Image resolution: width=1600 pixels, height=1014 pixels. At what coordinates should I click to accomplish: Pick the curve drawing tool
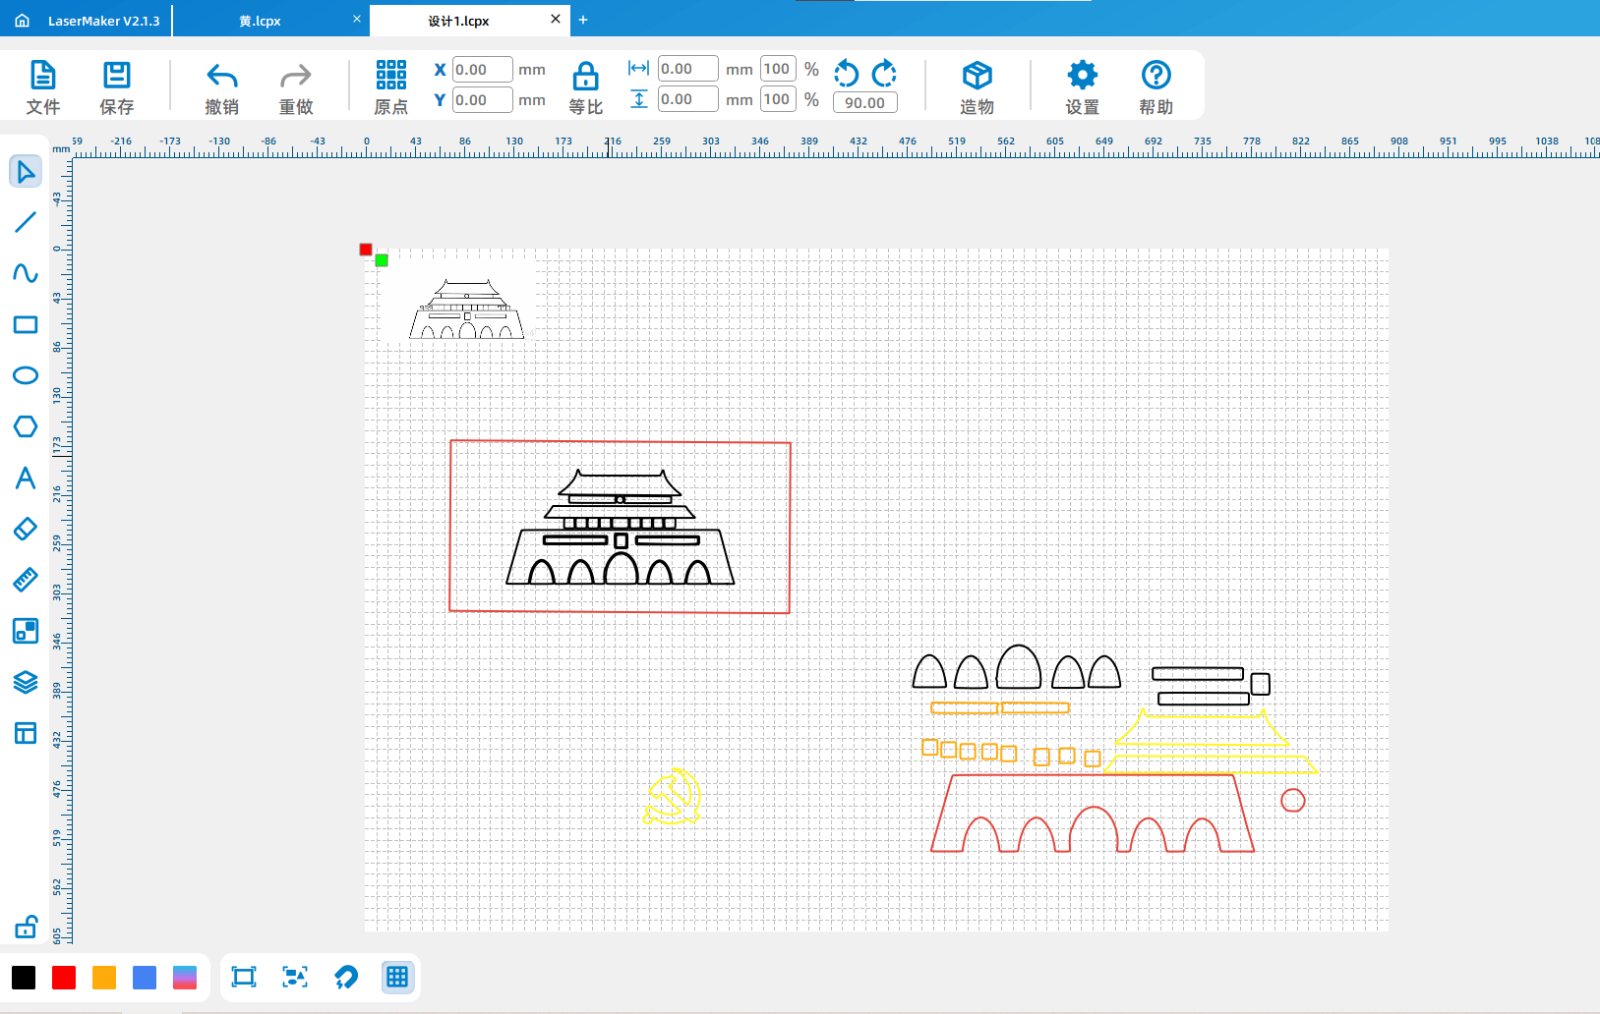click(25, 273)
